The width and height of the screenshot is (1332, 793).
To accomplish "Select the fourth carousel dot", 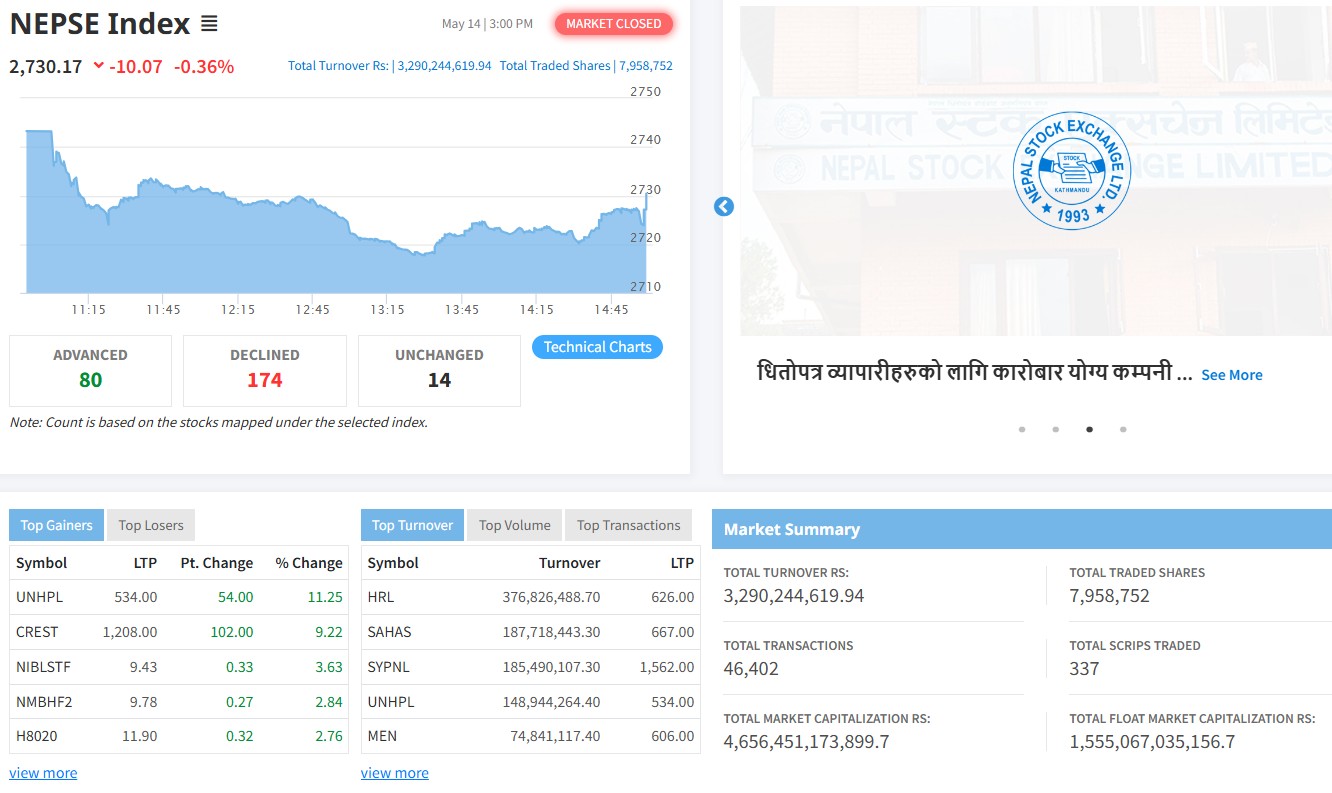I will click(1123, 429).
